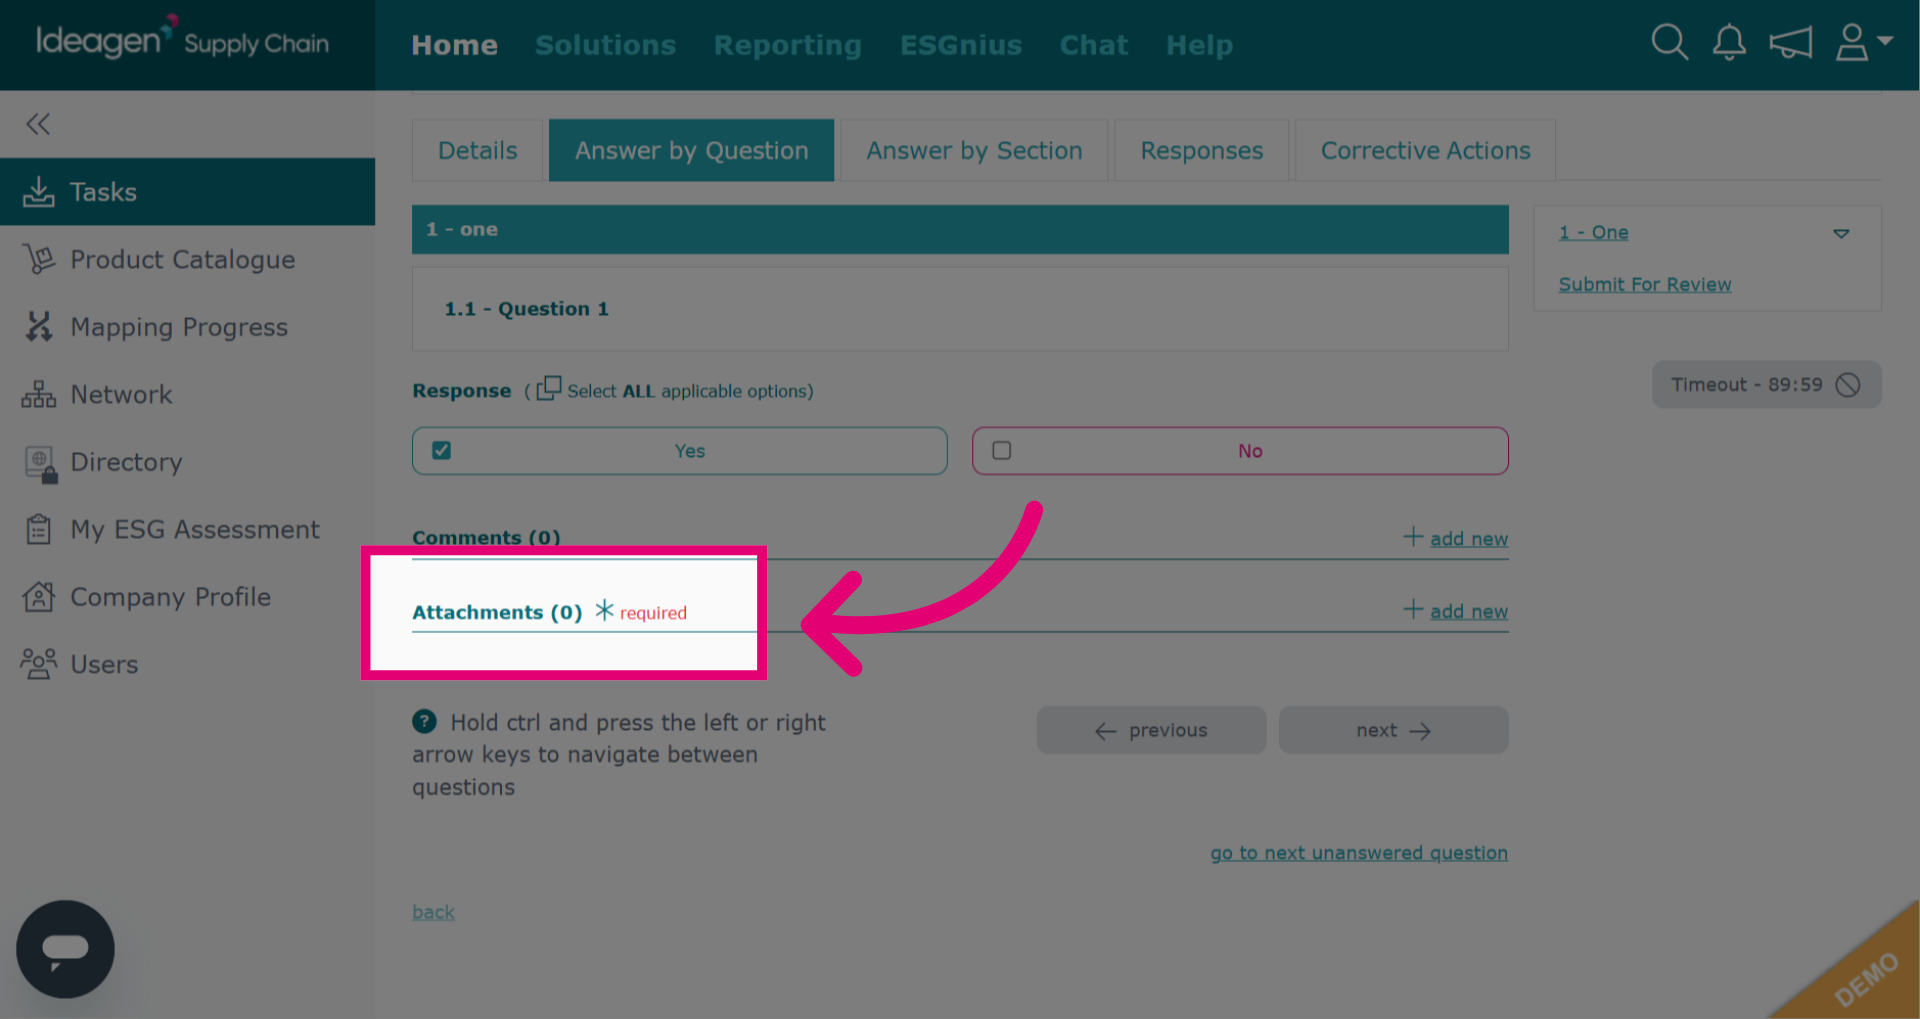
Task: Click plus icon for Comments add new
Action: point(1413,537)
